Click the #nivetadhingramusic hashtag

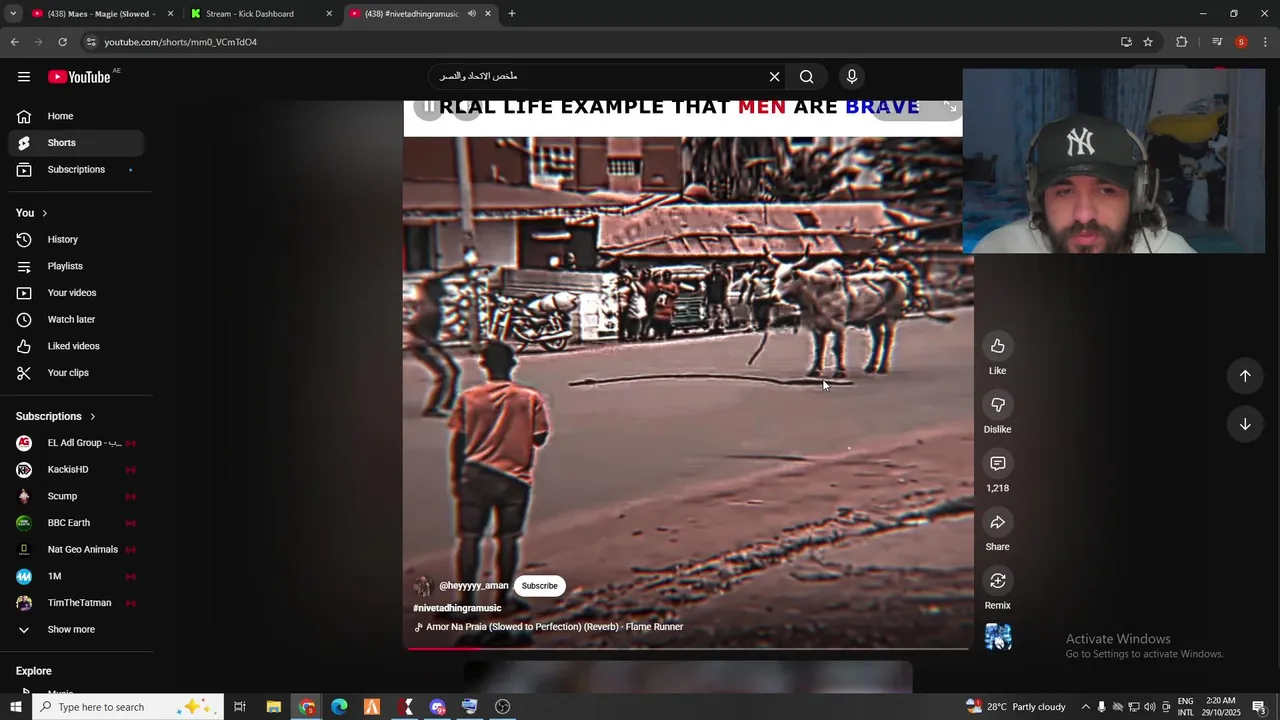457,608
